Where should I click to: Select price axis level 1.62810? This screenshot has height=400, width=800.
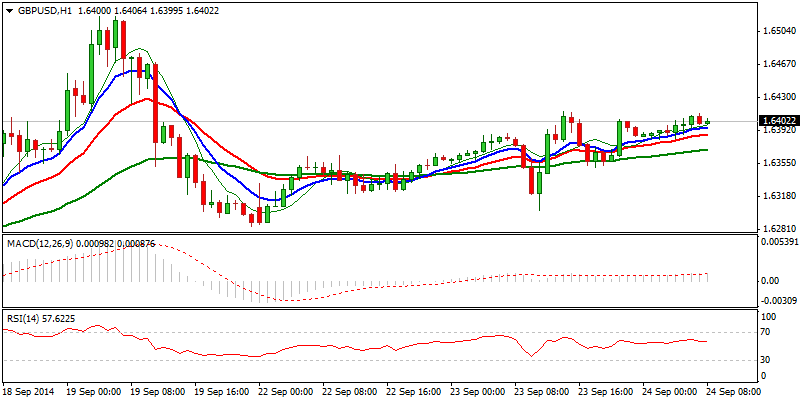[778, 229]
